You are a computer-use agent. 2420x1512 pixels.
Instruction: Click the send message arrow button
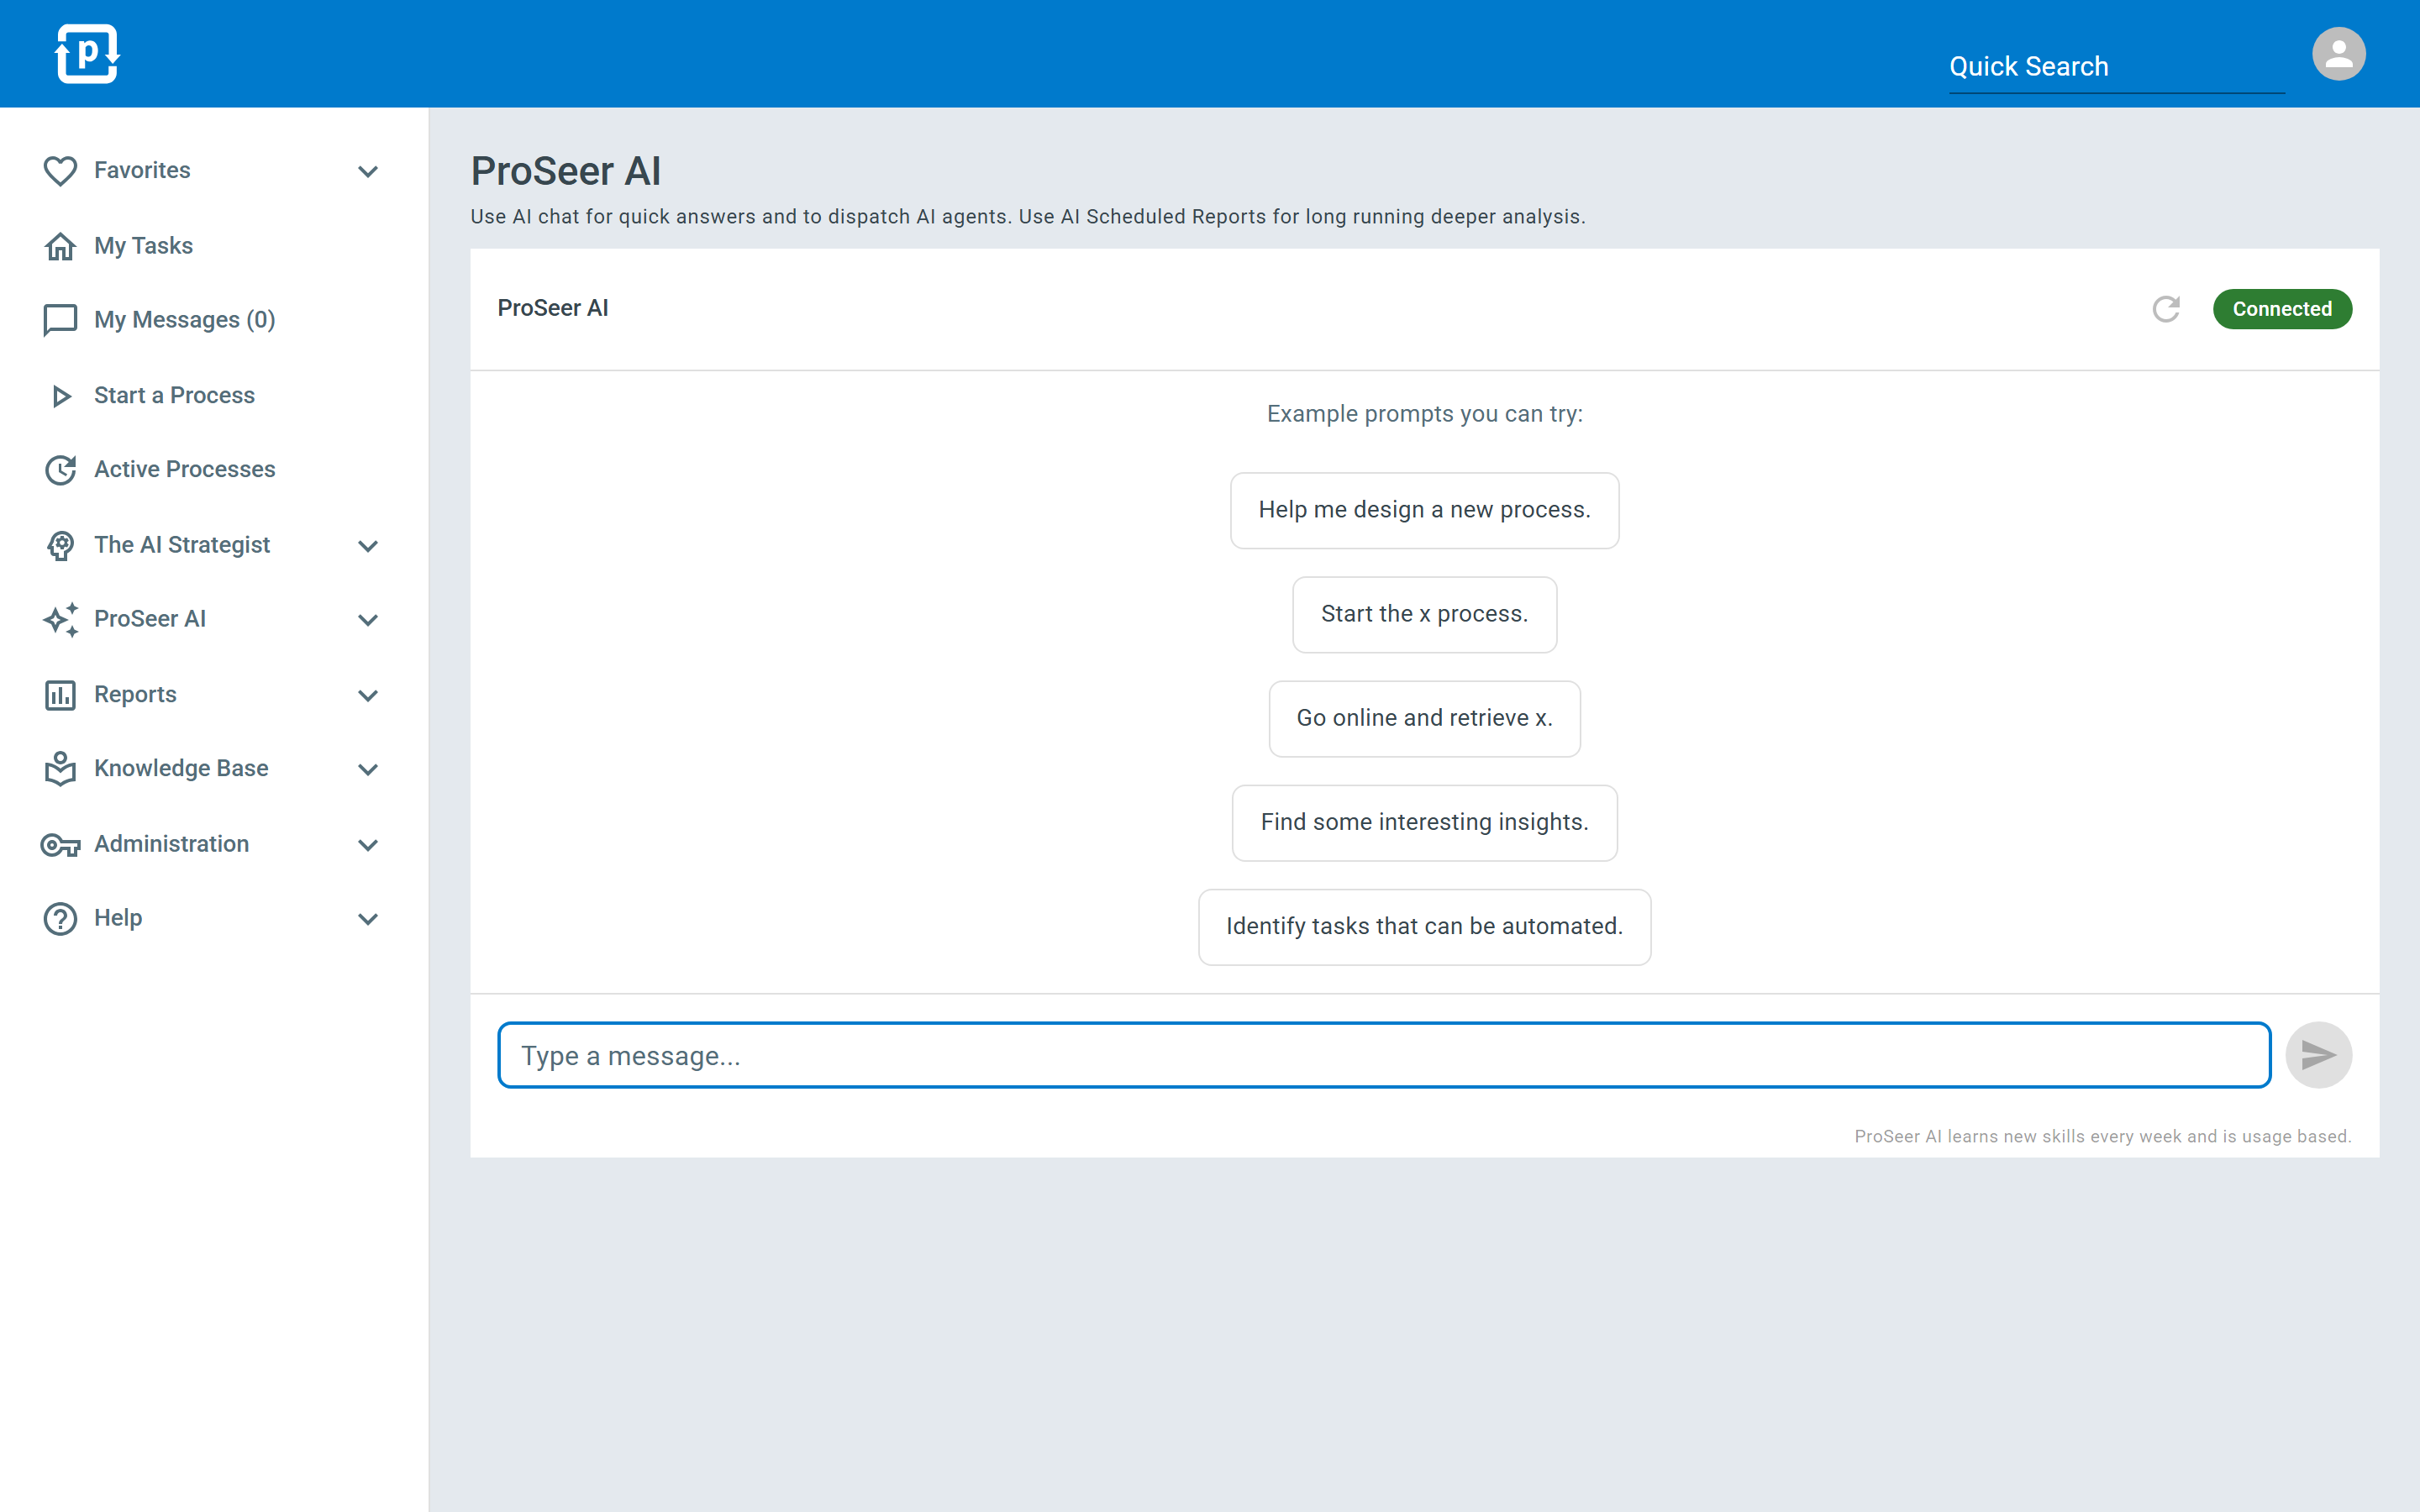click(x=2318, y=1055)
